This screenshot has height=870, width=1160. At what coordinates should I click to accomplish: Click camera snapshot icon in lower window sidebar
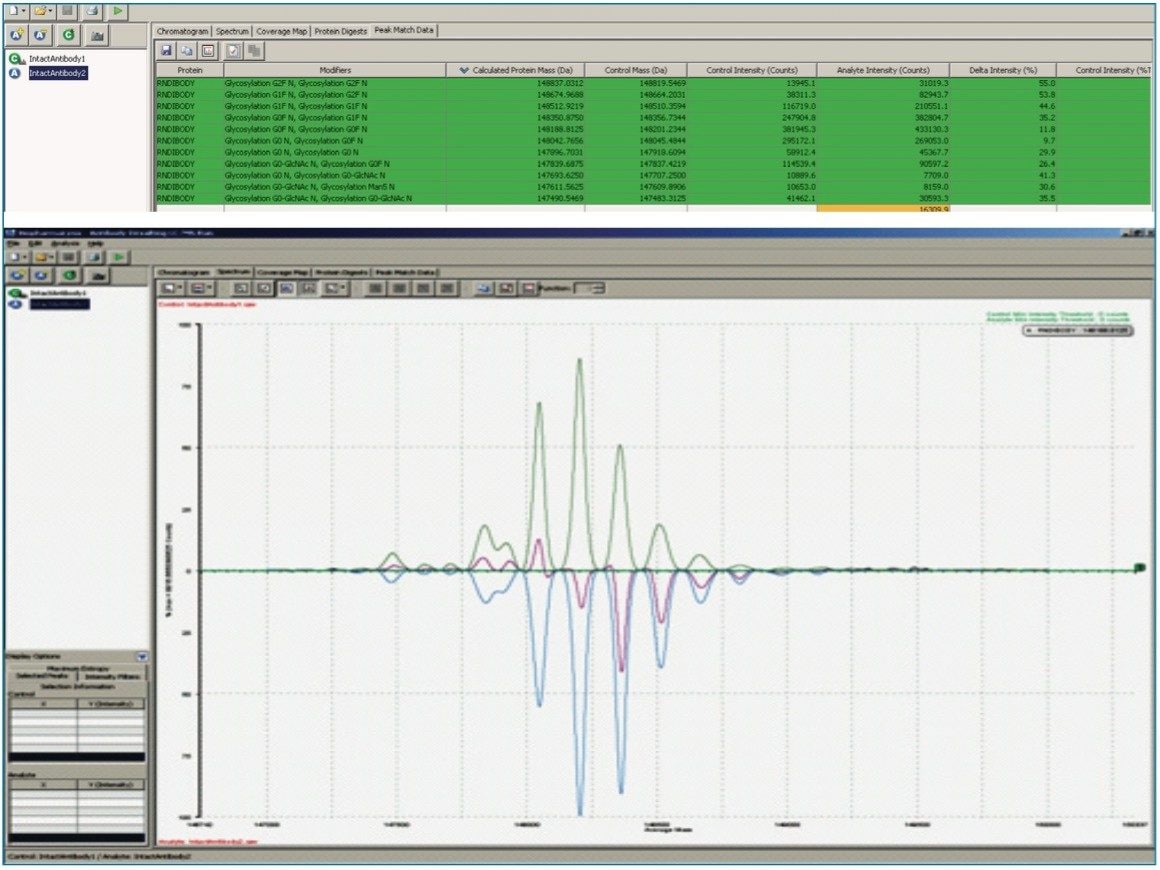(98, 276)
